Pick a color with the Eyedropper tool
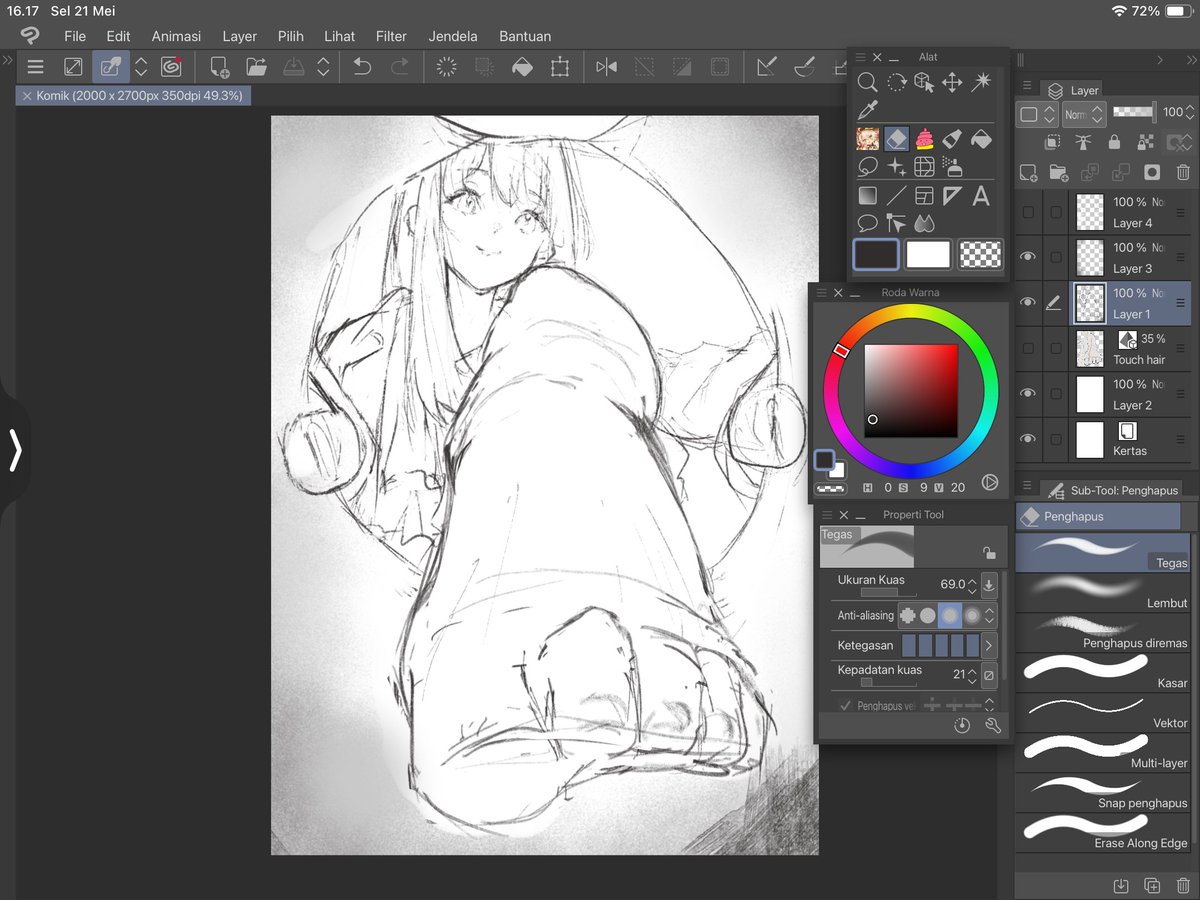The height and width of the screenshot is (900, 1200). (x=868, y=109)
